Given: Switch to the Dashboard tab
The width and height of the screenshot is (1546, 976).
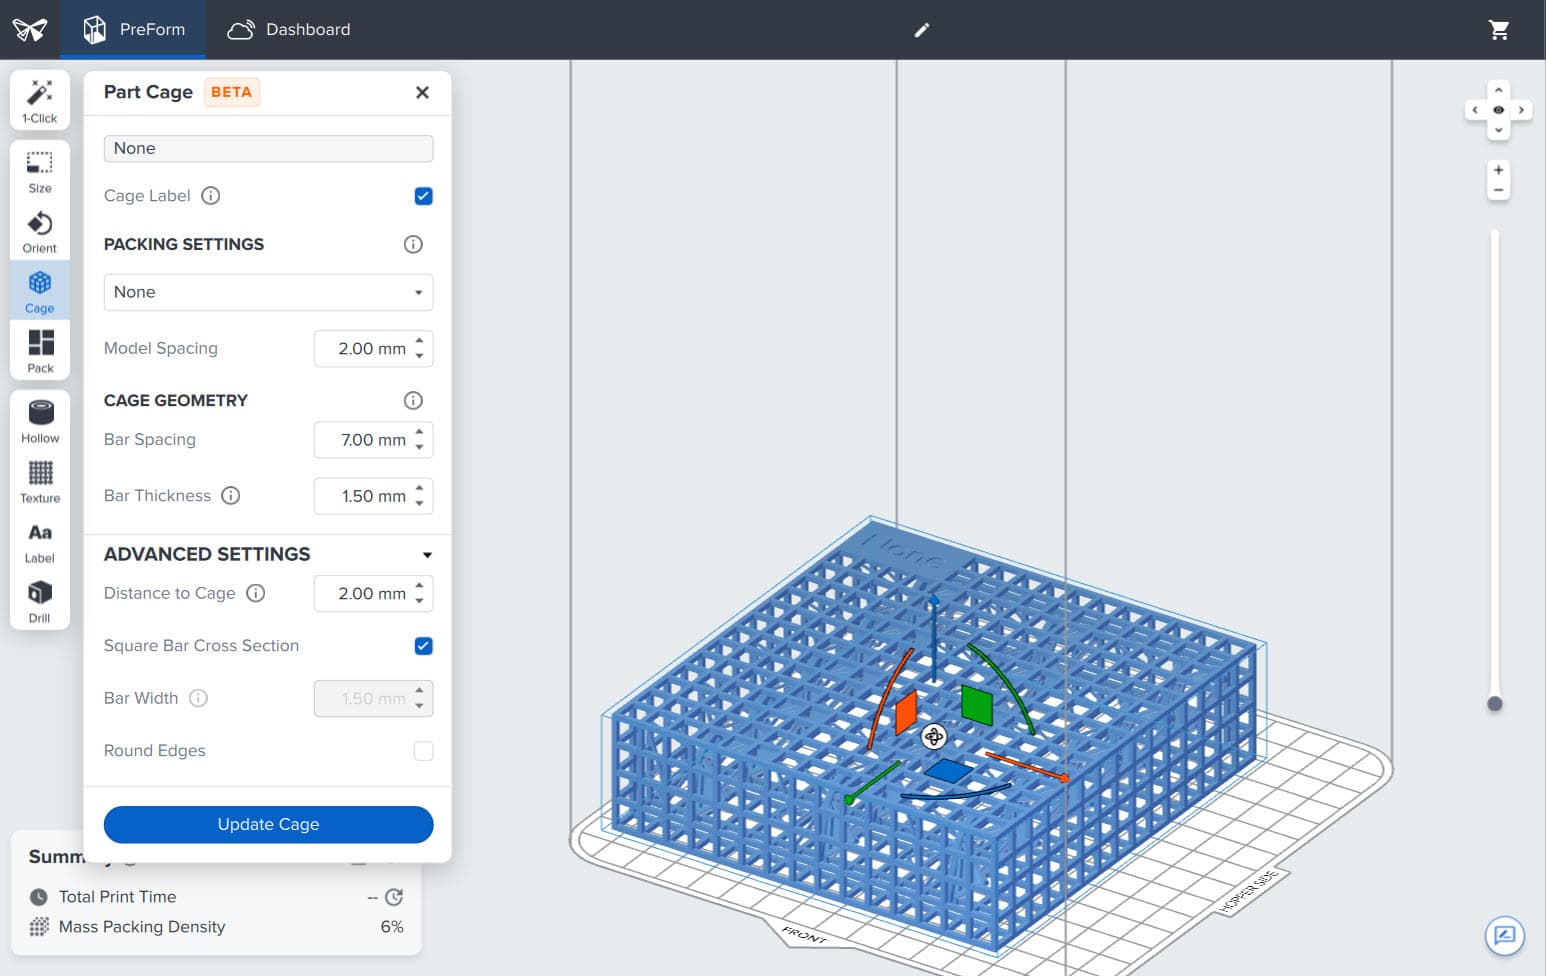Looking at the screenshot, I should (x=289, y=30).
